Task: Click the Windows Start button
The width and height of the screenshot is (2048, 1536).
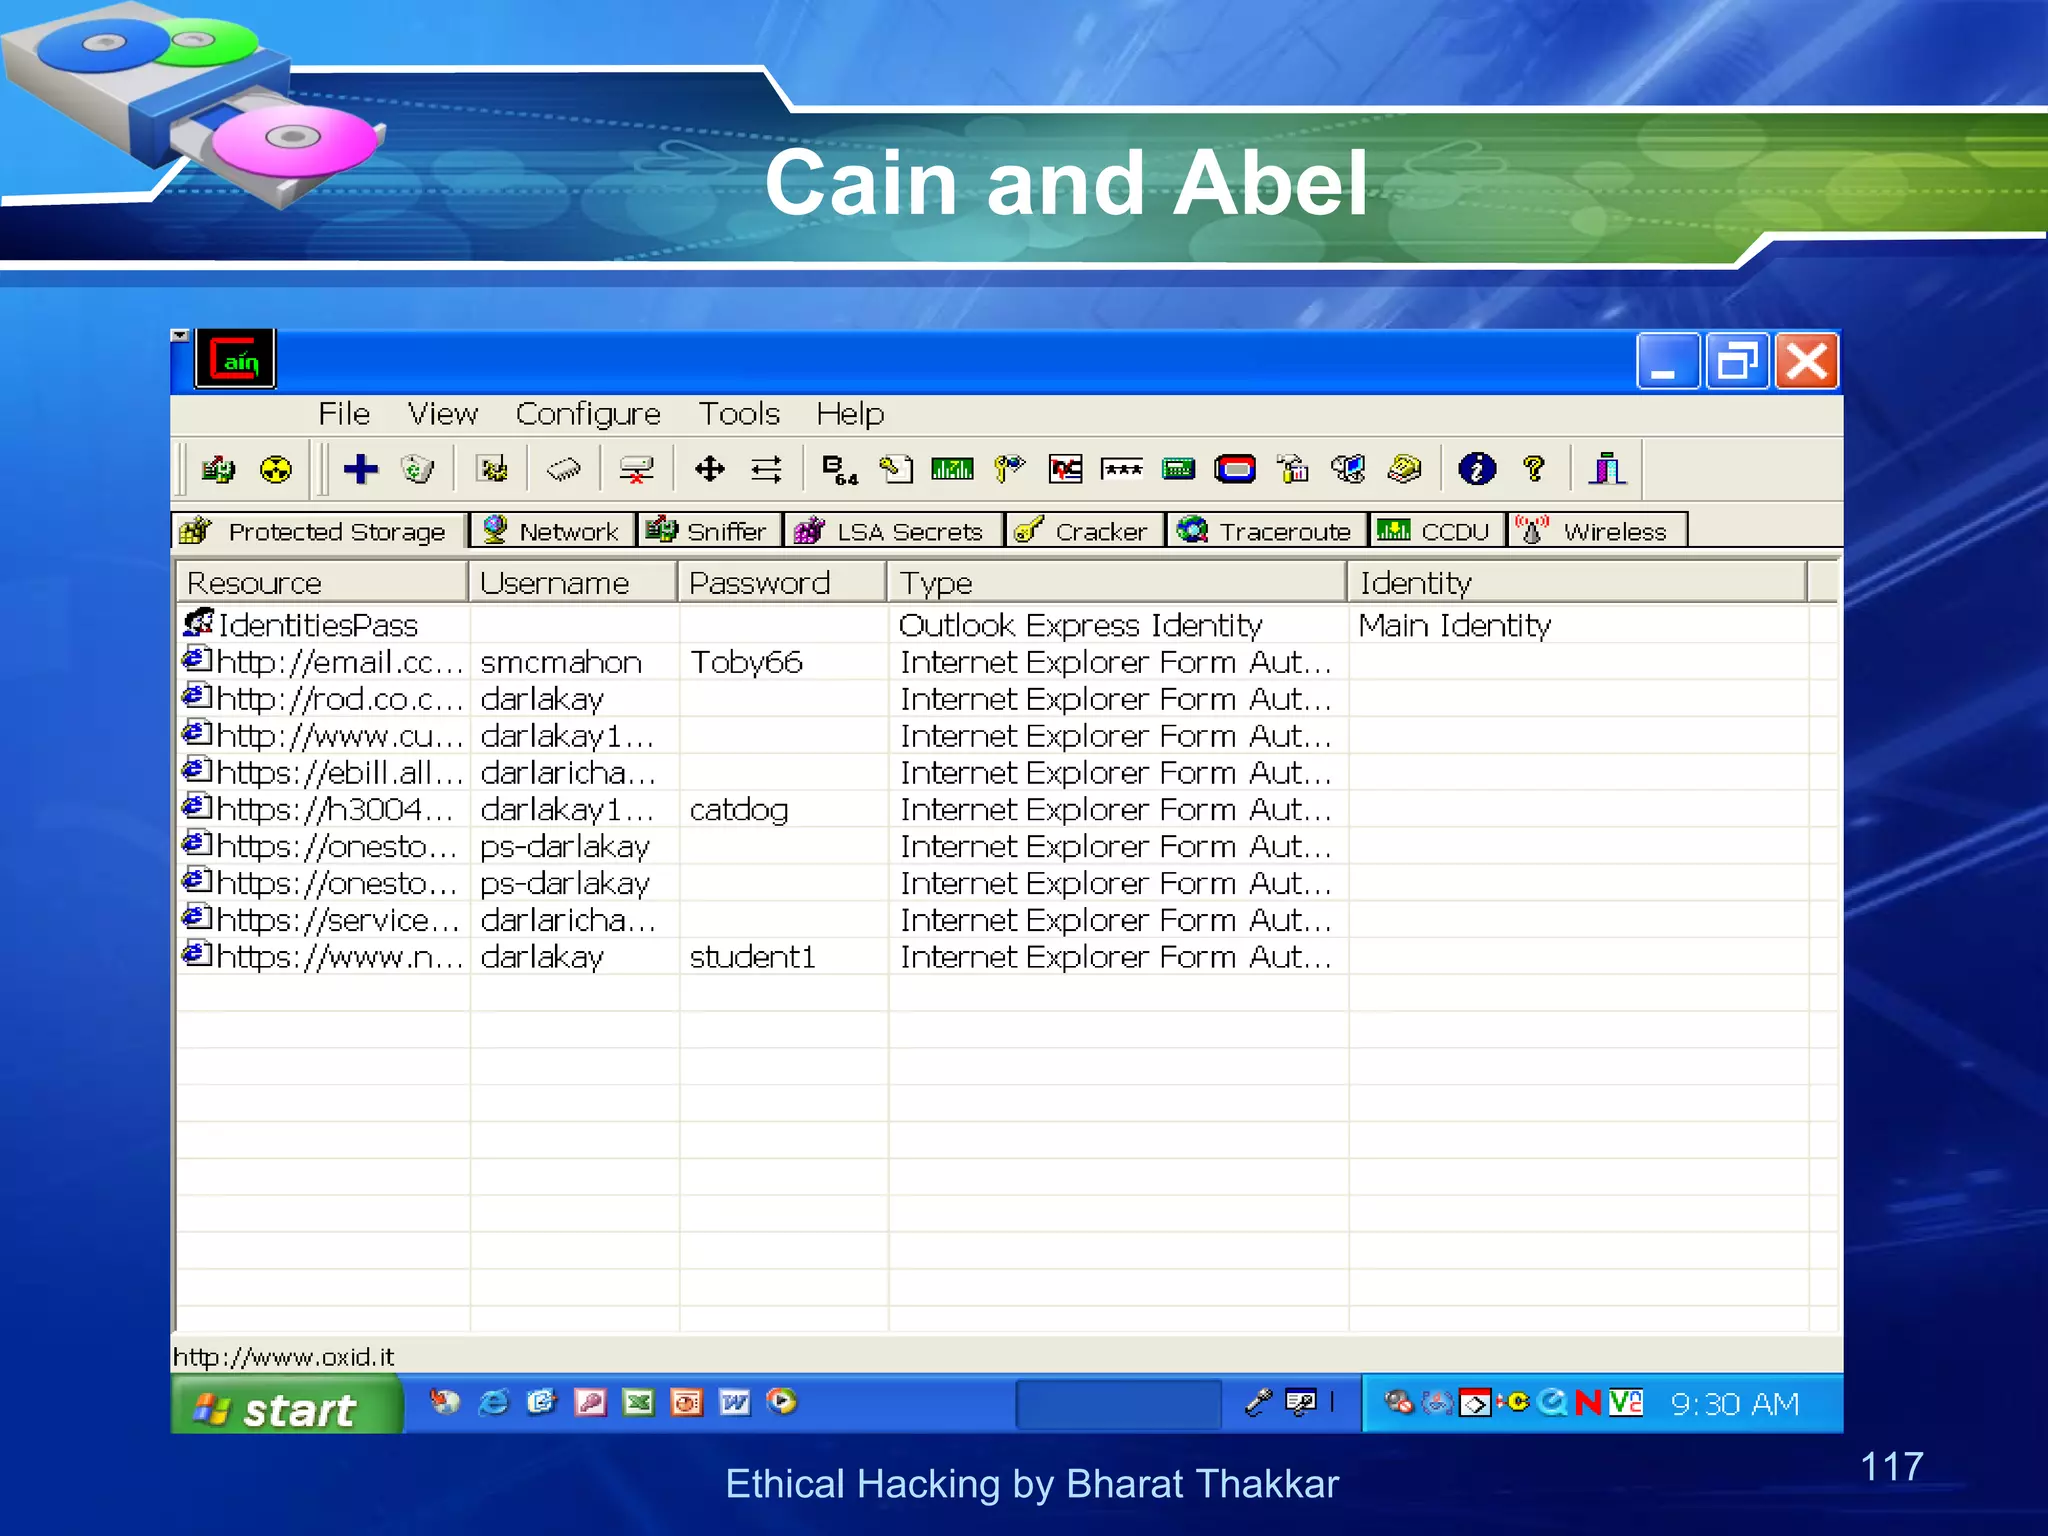Action: (x=285, y=1409)
